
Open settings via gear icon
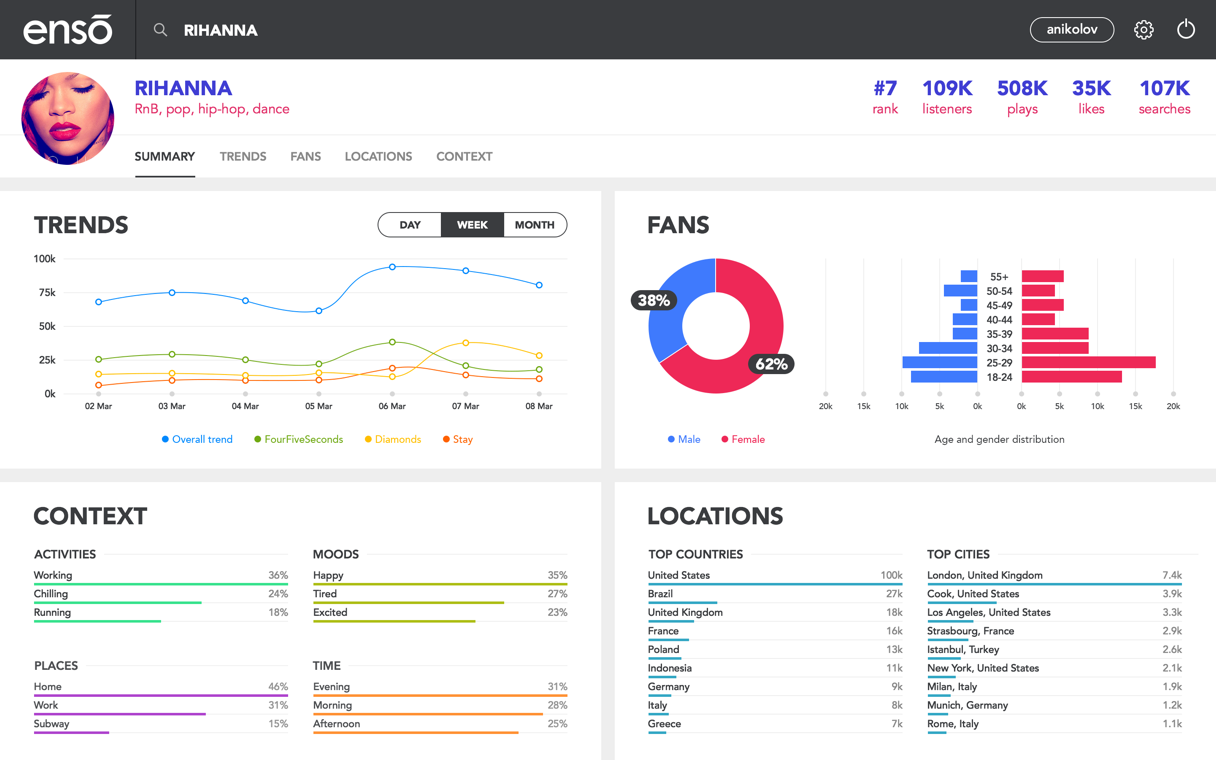(x=1143, y=30)
